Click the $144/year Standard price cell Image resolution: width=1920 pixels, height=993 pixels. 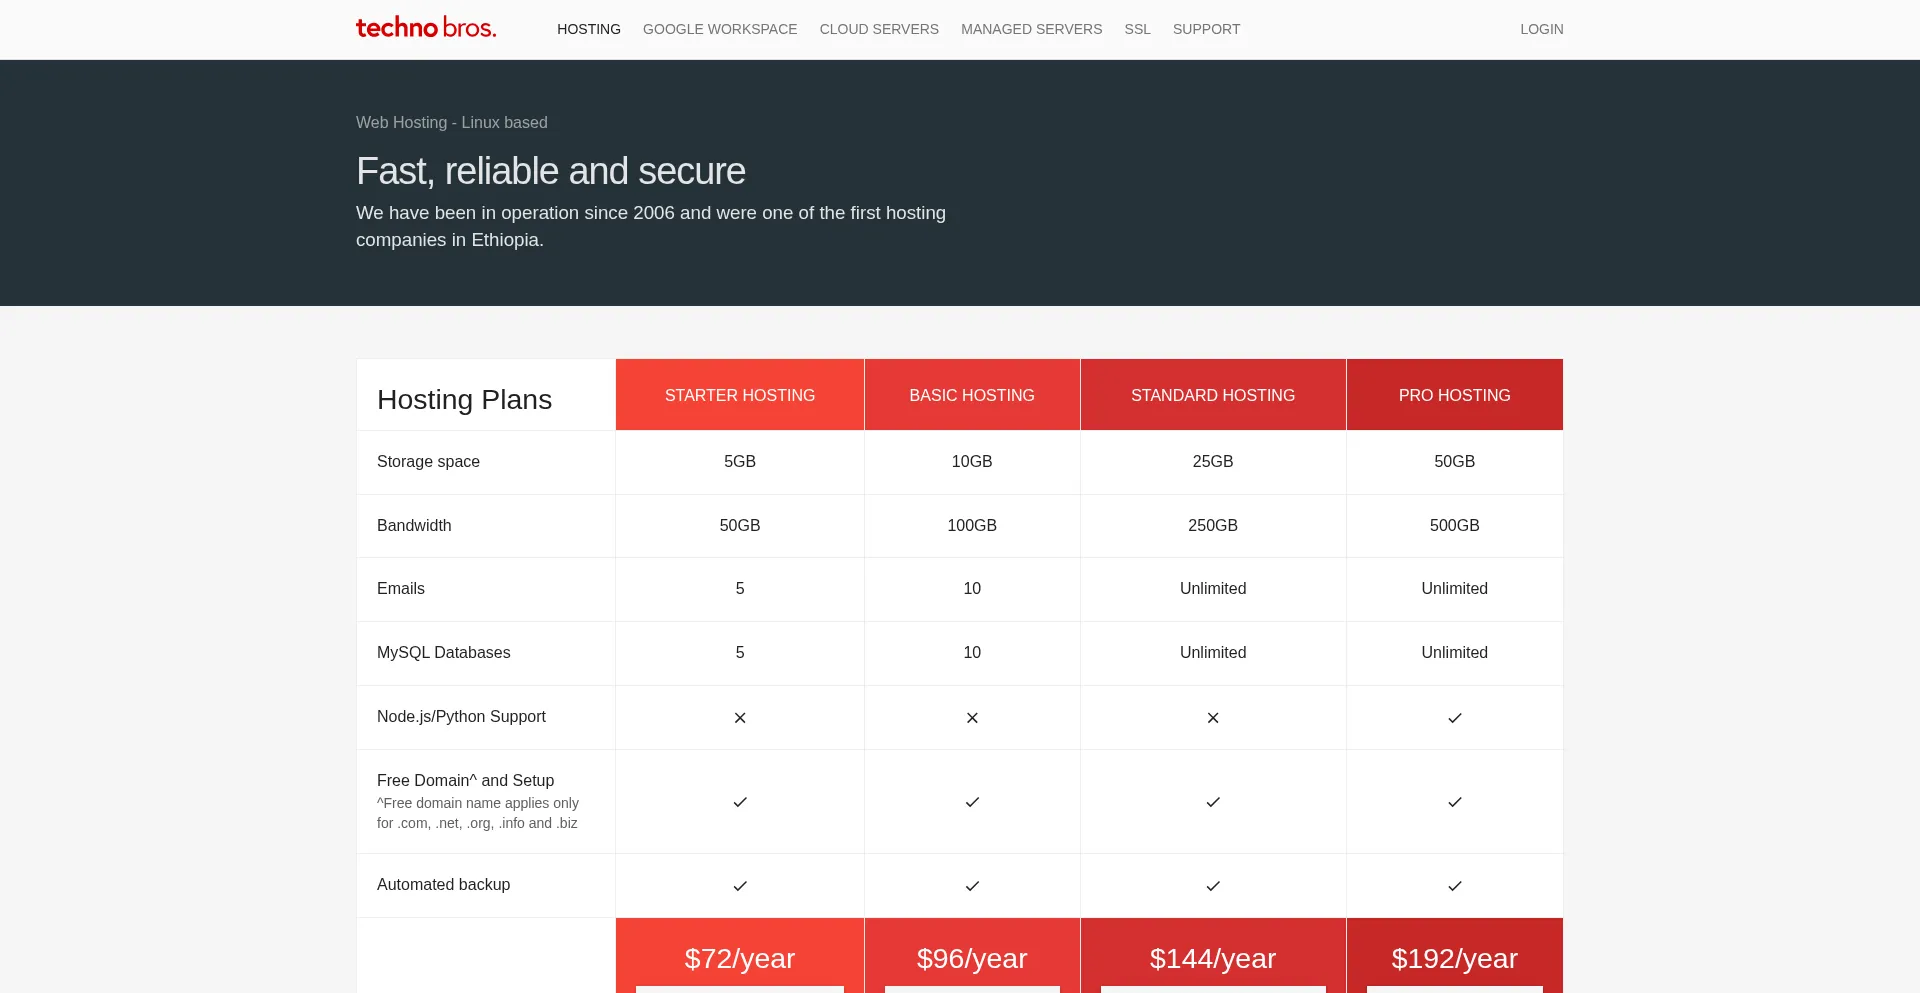click(x=1213, y=958)
